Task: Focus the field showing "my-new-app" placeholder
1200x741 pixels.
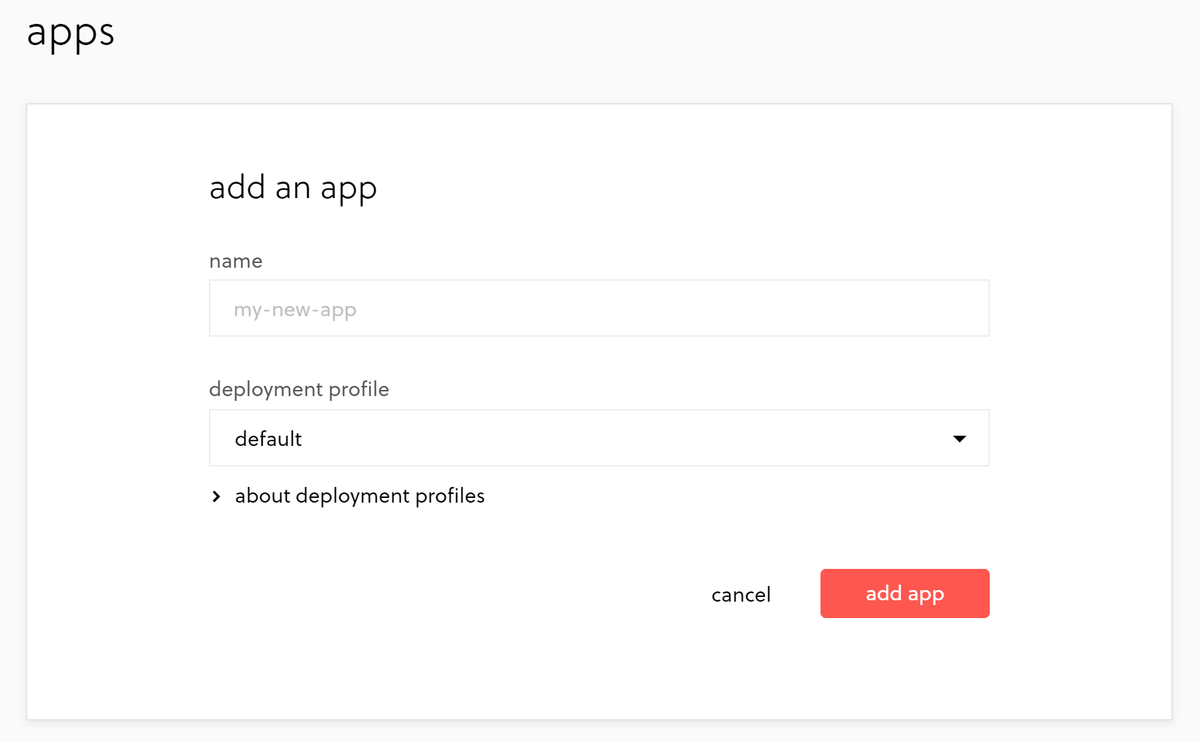Action: (598, 309)
